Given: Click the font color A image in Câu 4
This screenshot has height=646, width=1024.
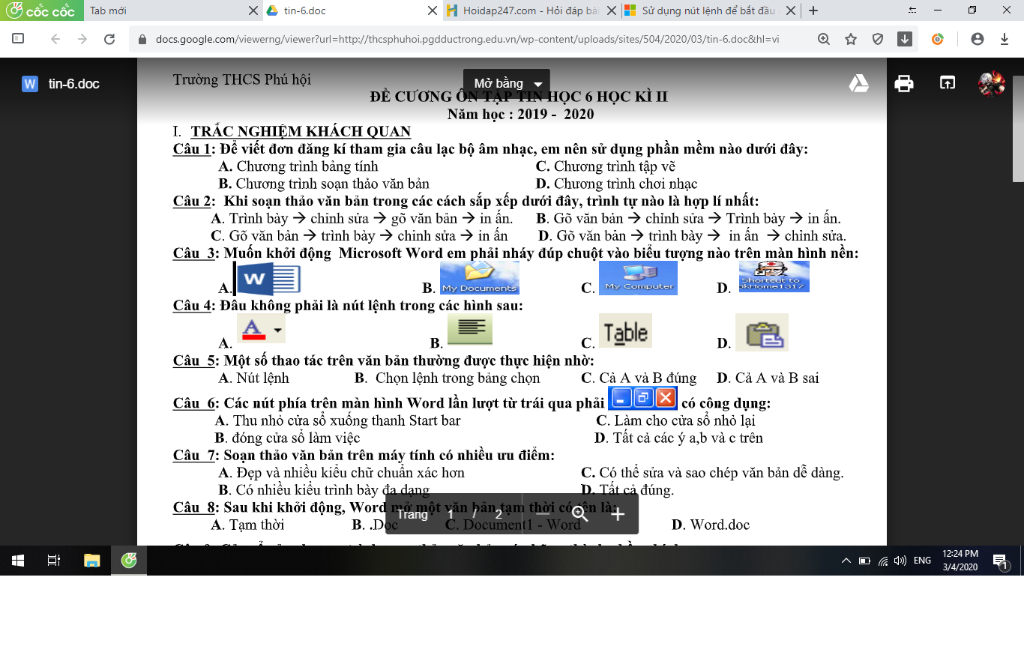Looking at the screenshot, I should click(x=261, y=329).
